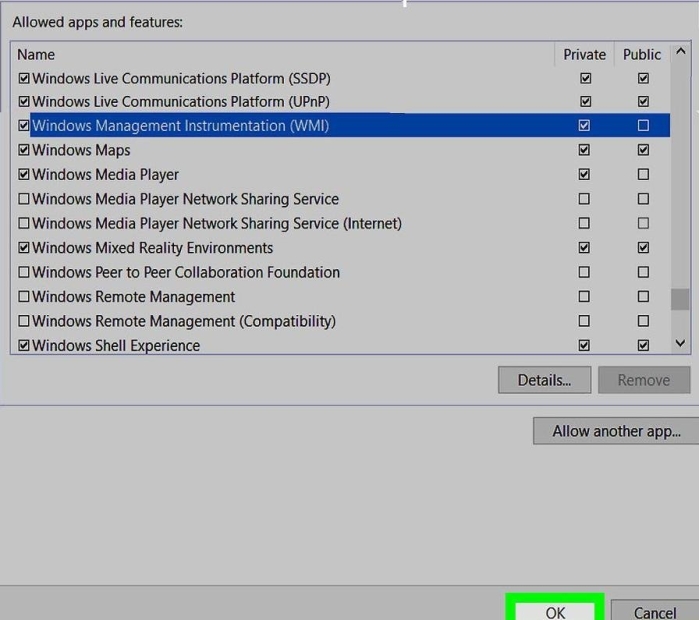Uncheck Windows Media Player name checkbox

point(24,174)
